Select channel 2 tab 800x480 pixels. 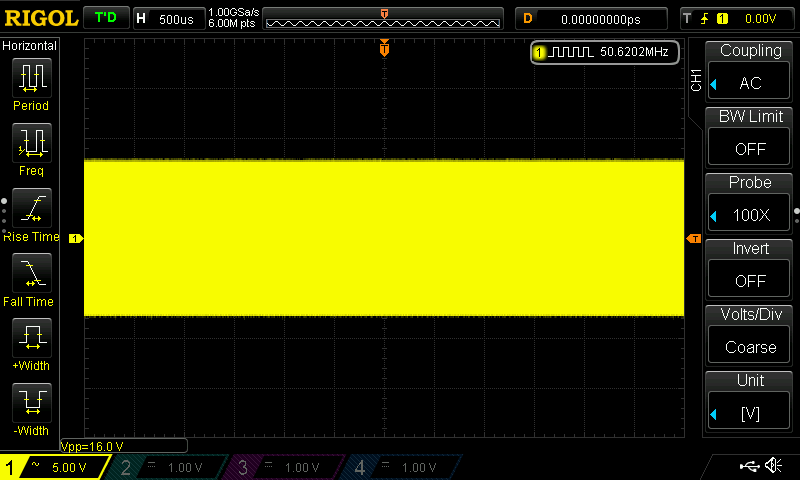coord(168,467)
